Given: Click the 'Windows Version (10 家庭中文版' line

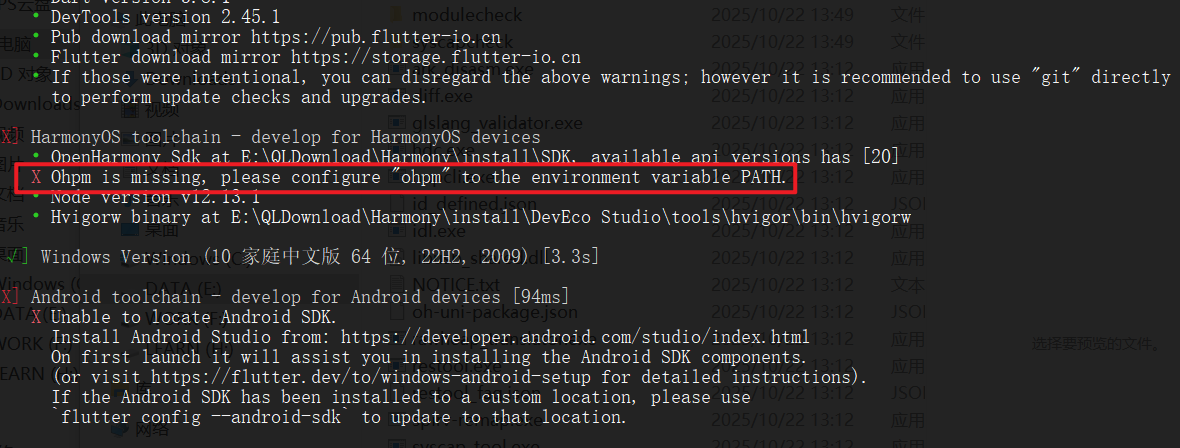Looking at the screenshot, I should click(320, 257).
